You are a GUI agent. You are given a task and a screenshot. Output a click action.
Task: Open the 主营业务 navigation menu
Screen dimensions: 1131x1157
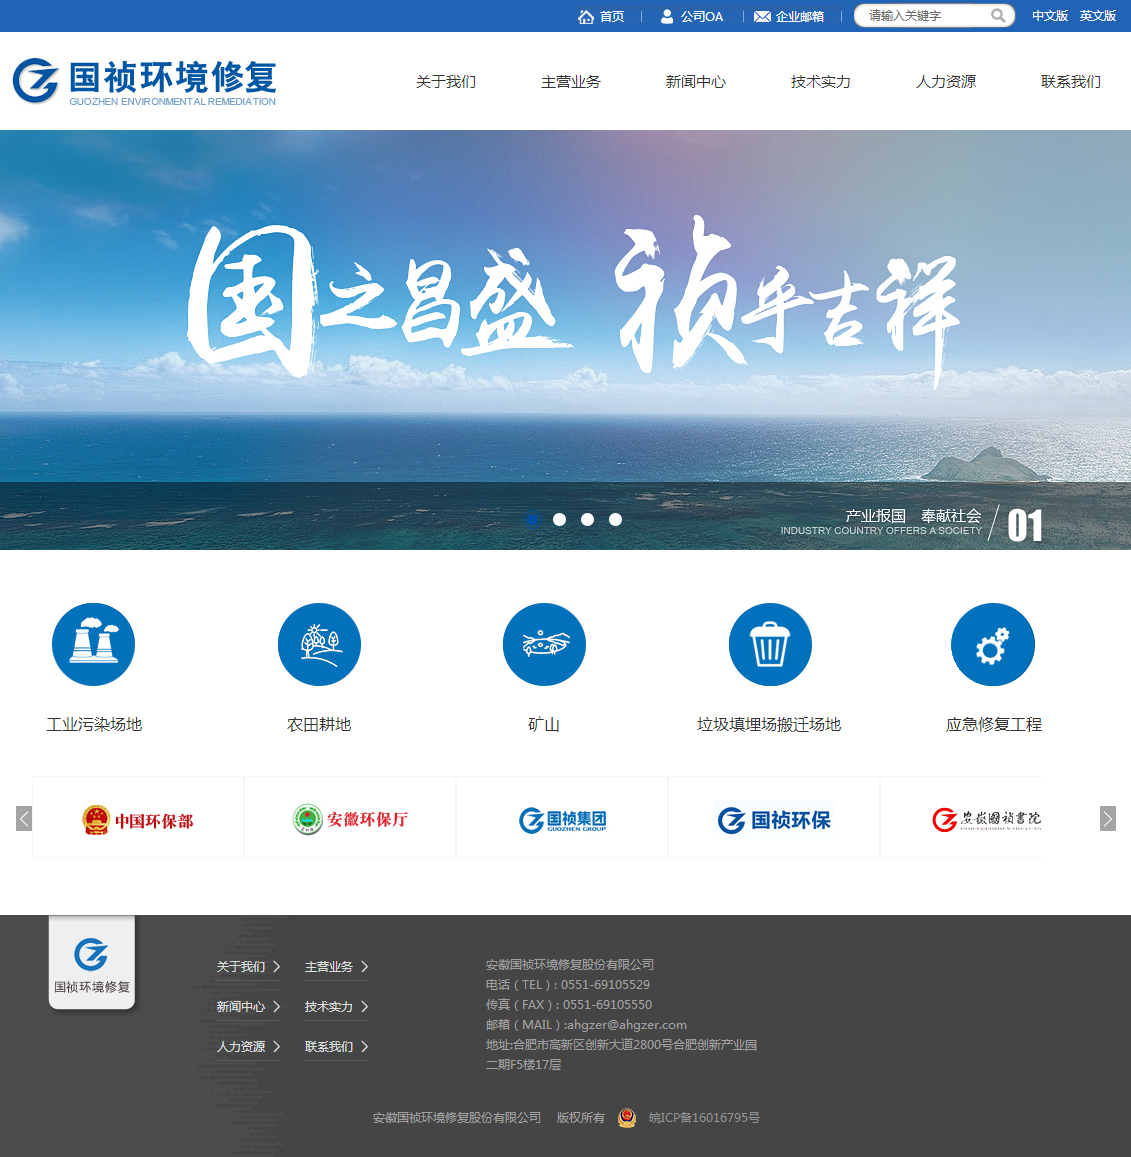click(570, 82)
